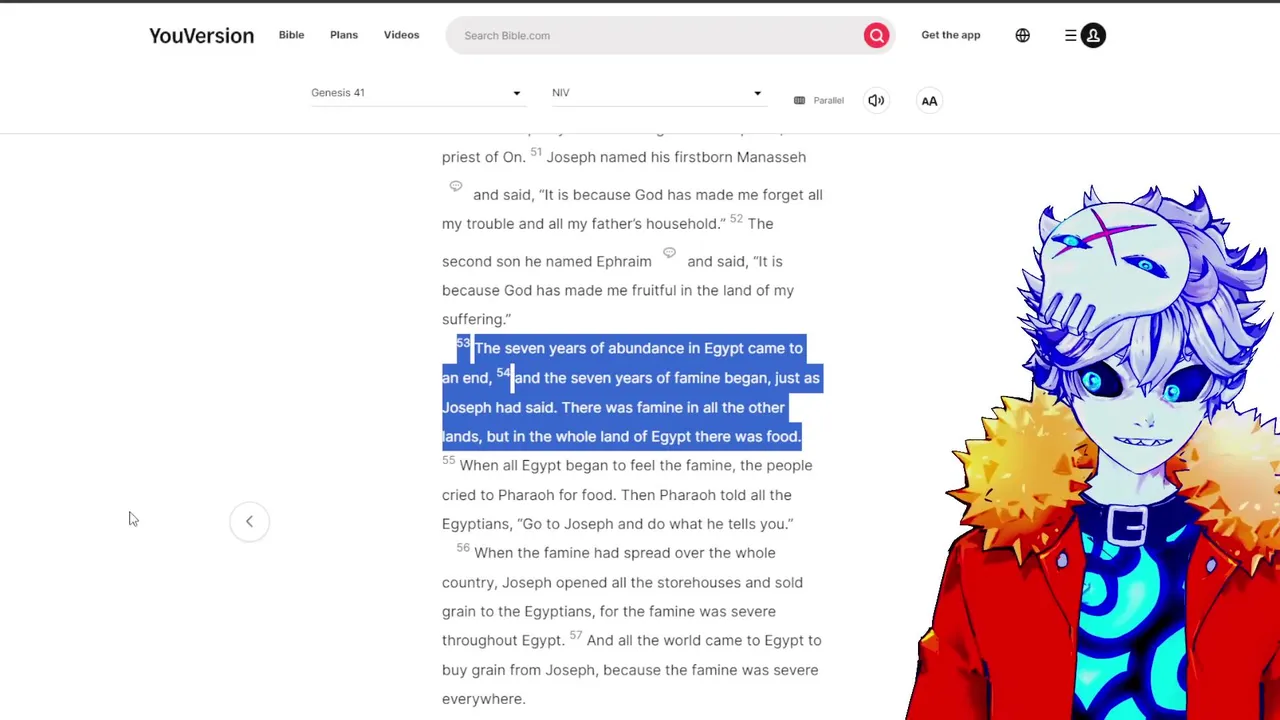
Task: Open the Plans menu item
Action: click(343, 35)
